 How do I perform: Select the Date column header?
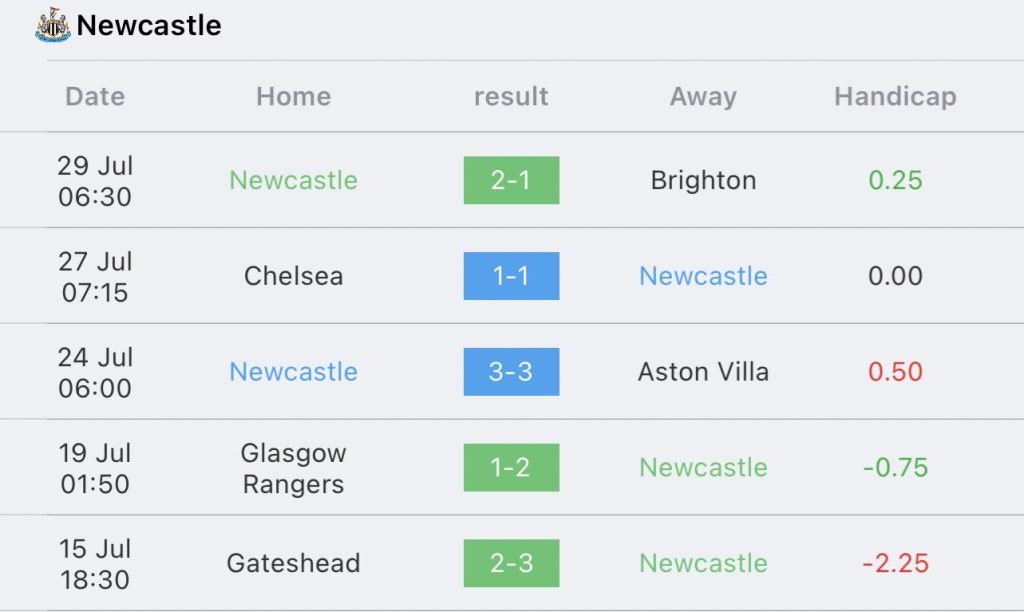95,97
